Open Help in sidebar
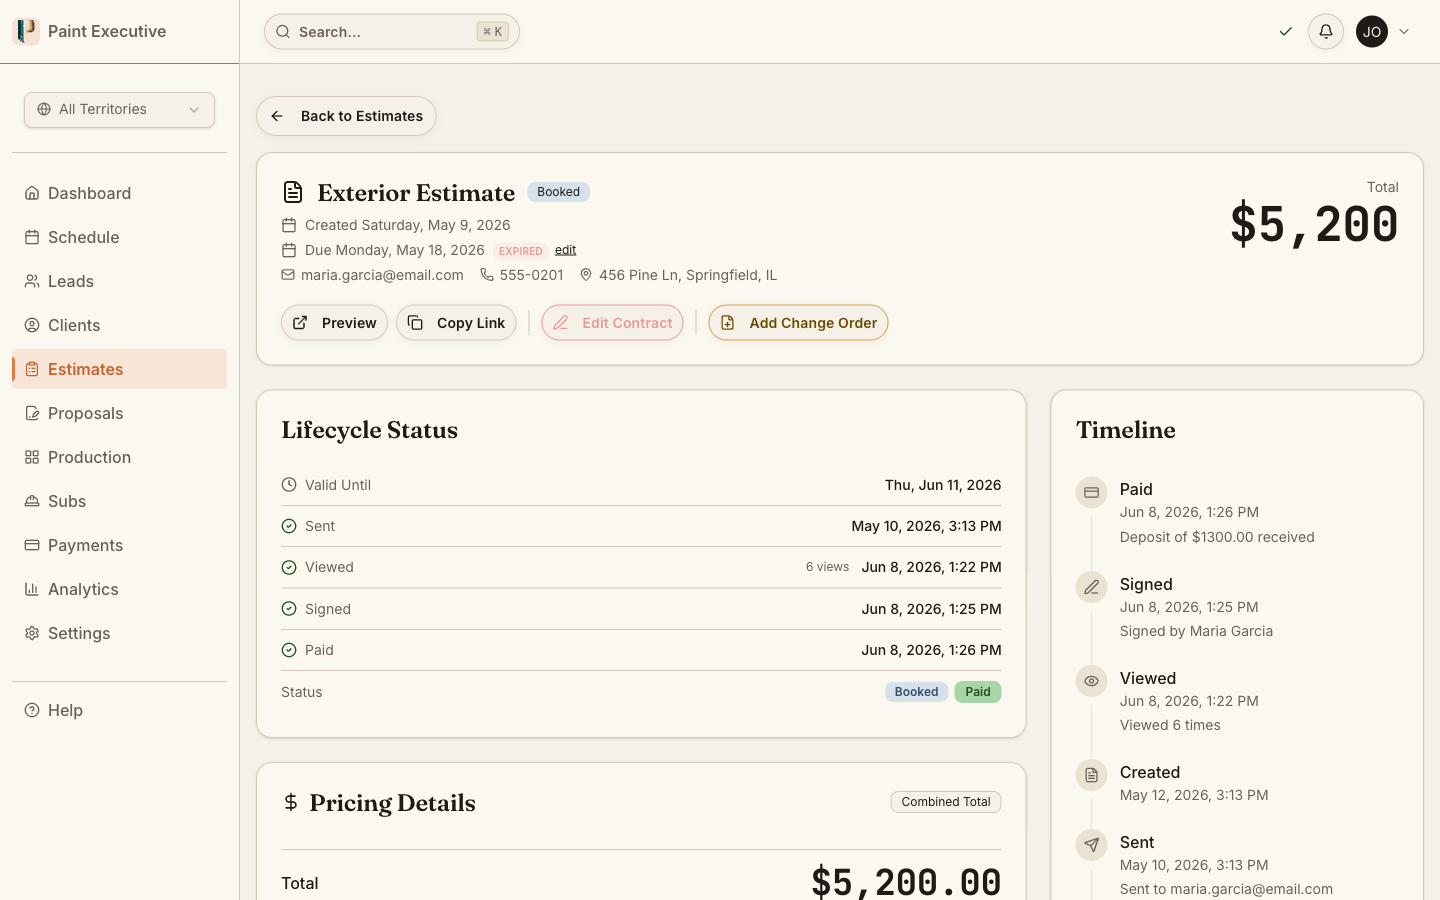The height and width of the screenshot is (900, 1440). tap(119, 710)
